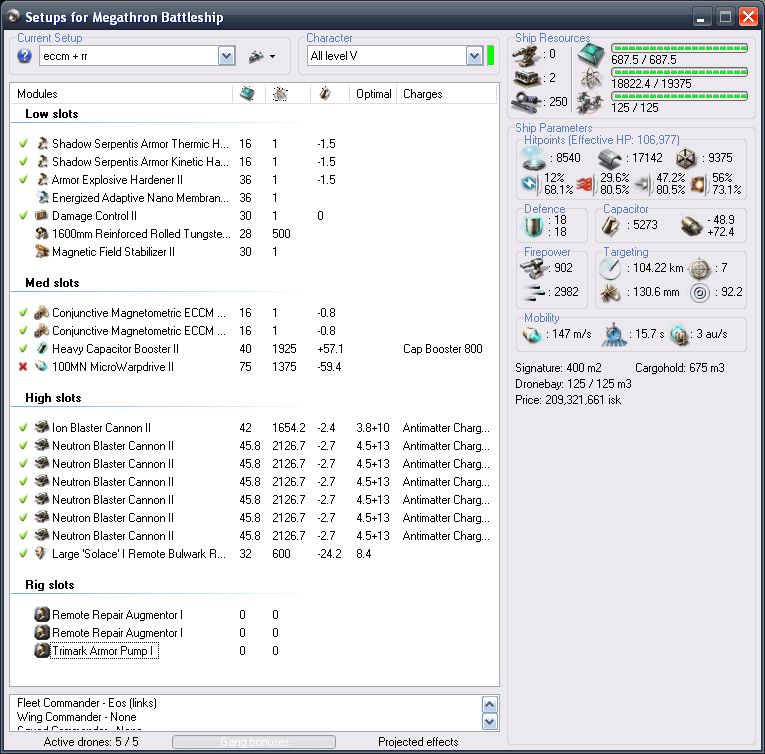Click the armor hitpoints icon
The width and height of the screenshot is (765, 754).
610,159
